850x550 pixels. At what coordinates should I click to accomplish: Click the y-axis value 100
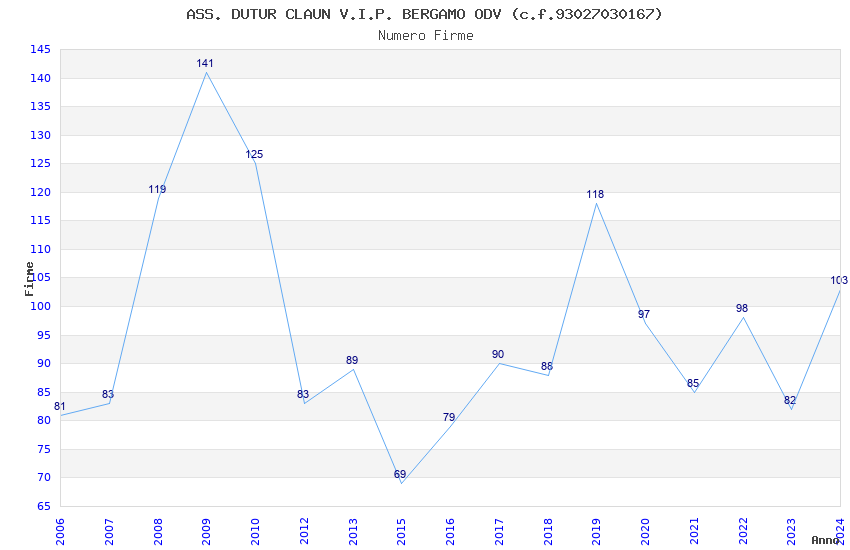click(x=41, y=307)
